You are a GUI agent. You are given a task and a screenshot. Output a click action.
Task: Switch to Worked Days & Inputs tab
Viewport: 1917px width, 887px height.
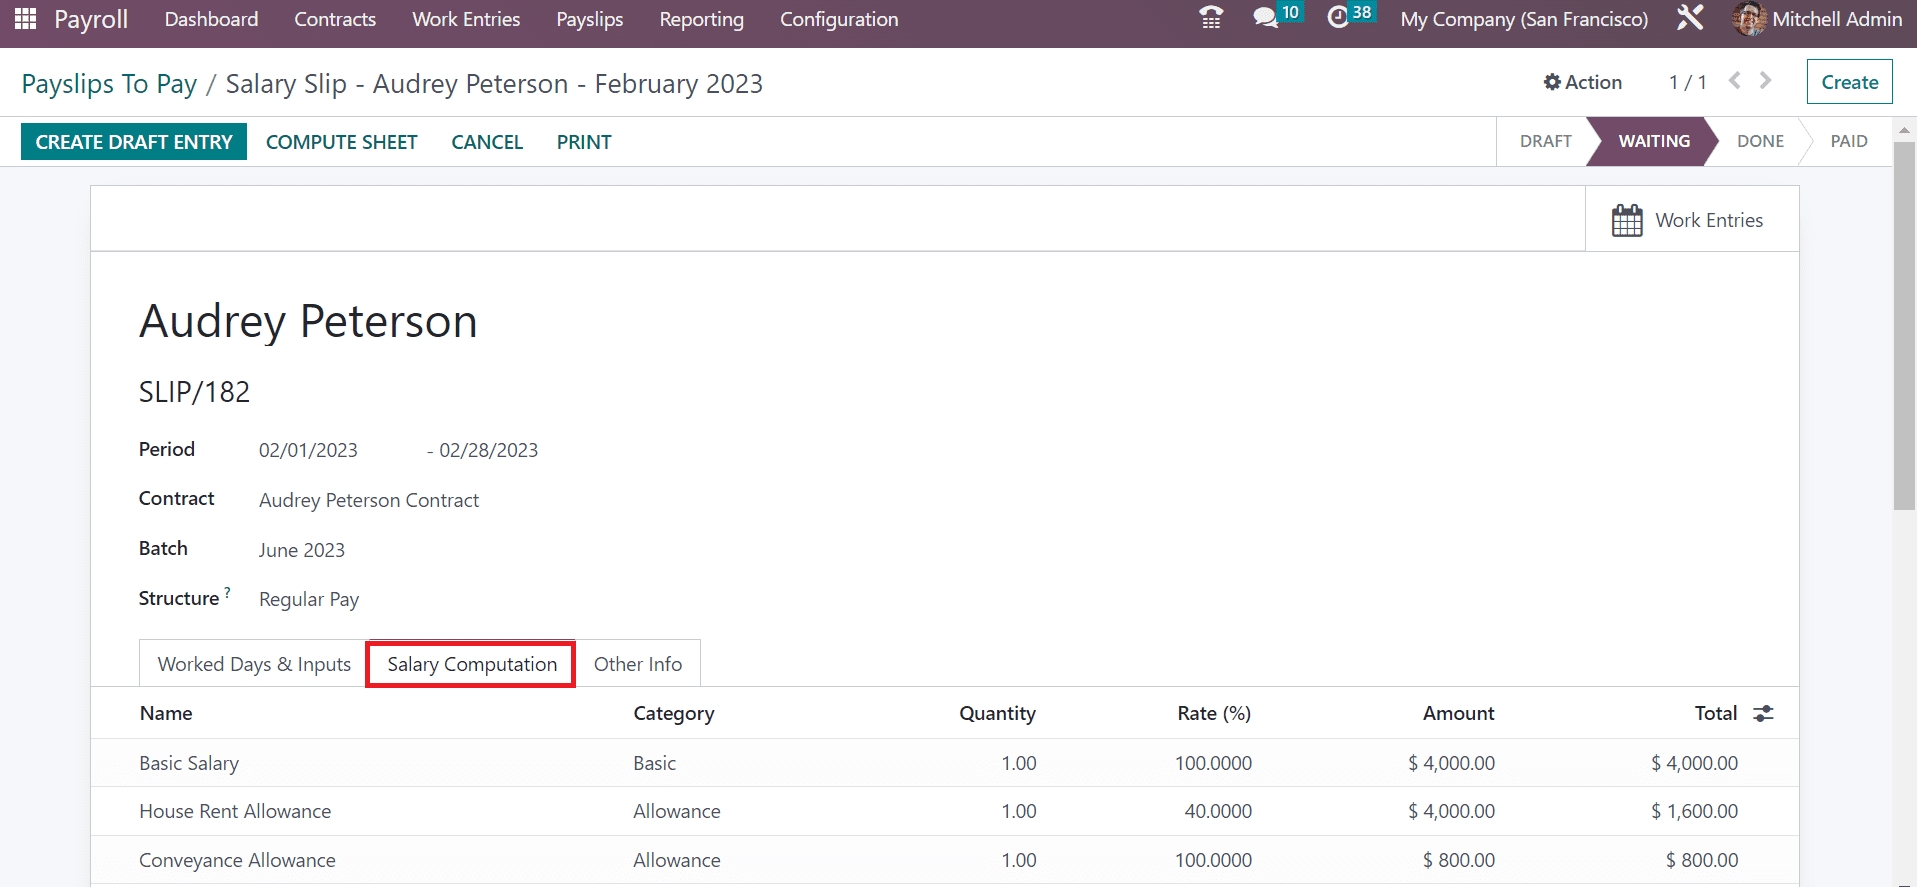(254, 664)
